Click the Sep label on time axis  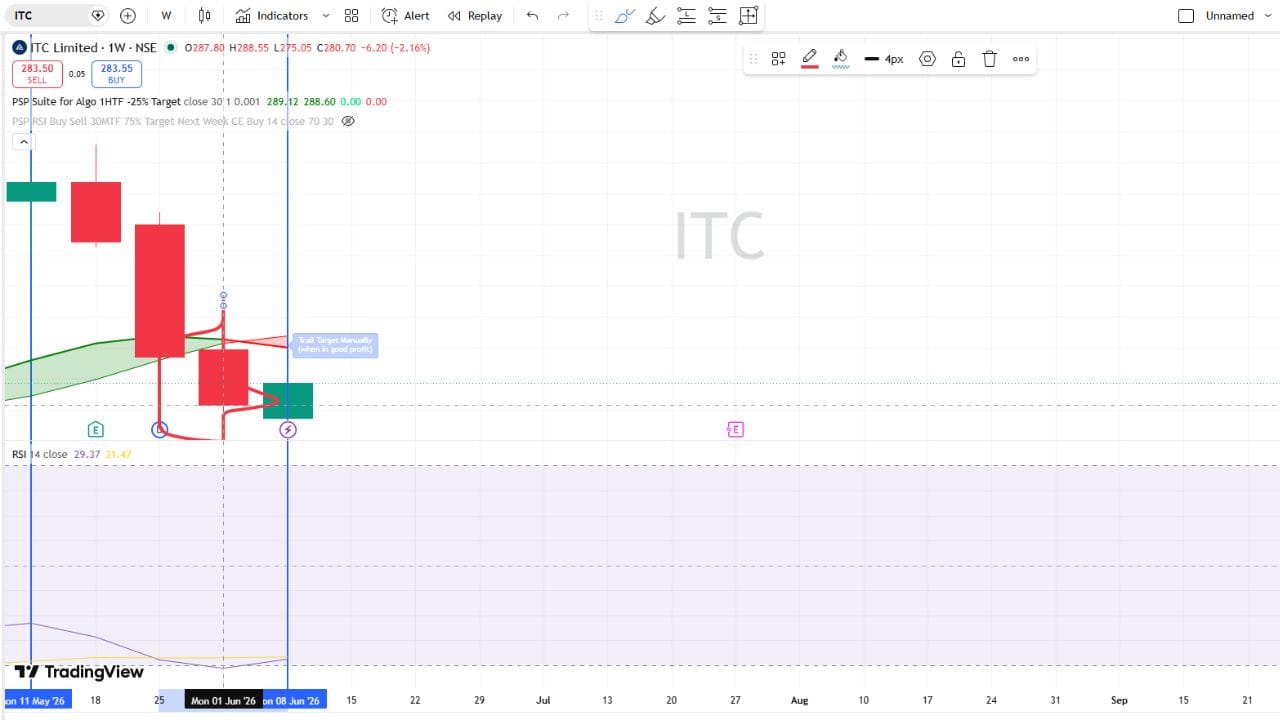[1119, 701]
